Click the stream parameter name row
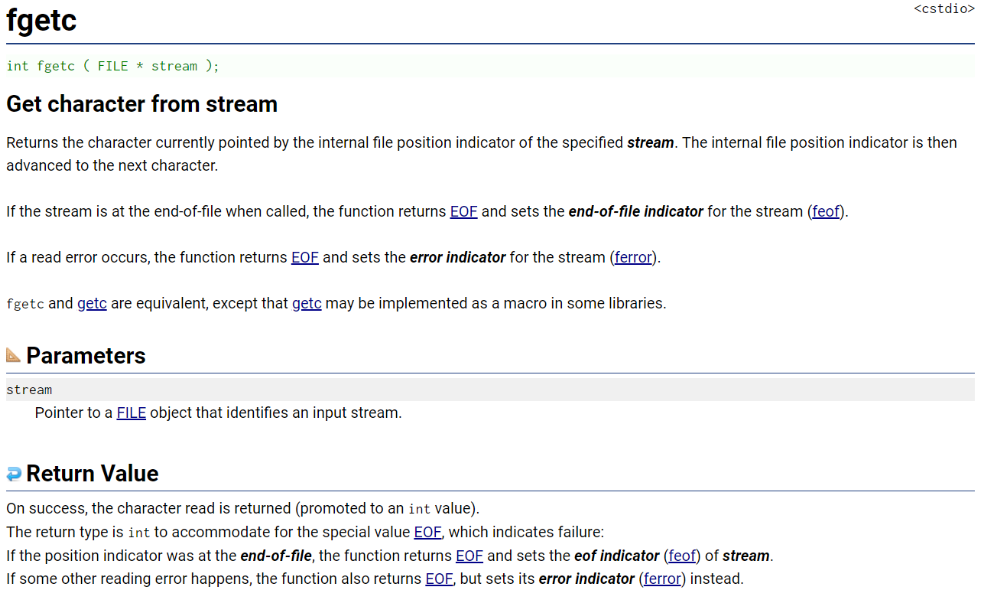This screenshot has height=612, width=996. [x=490, y=390]
